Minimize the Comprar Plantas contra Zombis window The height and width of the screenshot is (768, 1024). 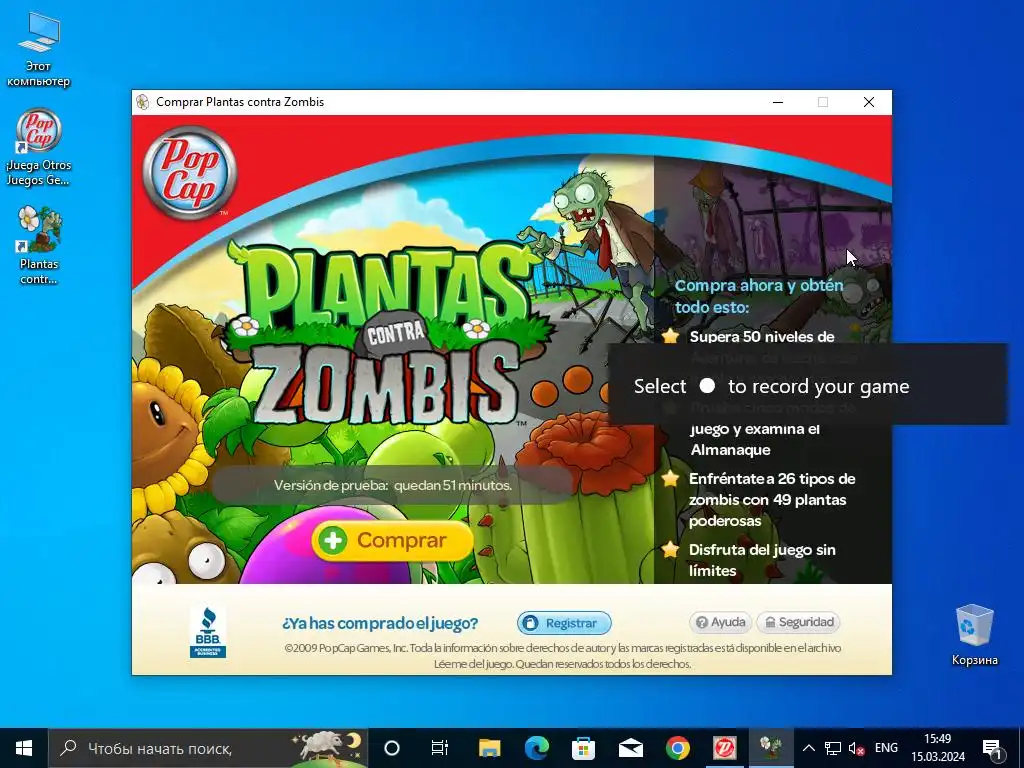778,102
